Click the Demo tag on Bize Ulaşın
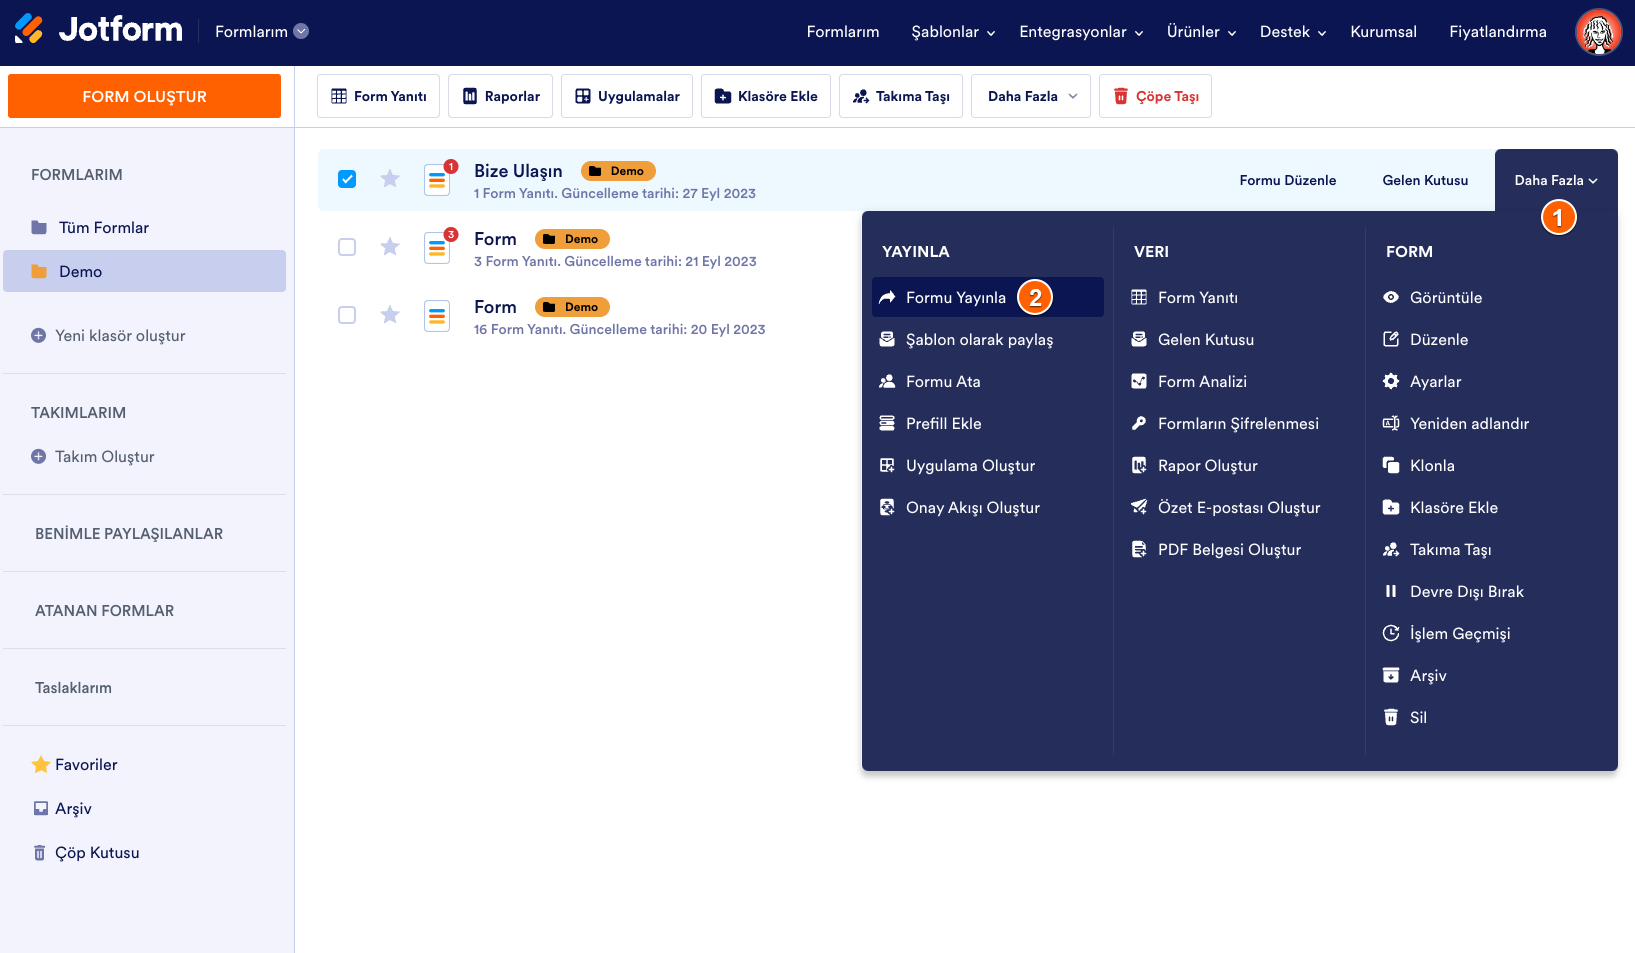The width and height of the screenshot is (1635, 953). pyautogui.click(x=618, y=171)
